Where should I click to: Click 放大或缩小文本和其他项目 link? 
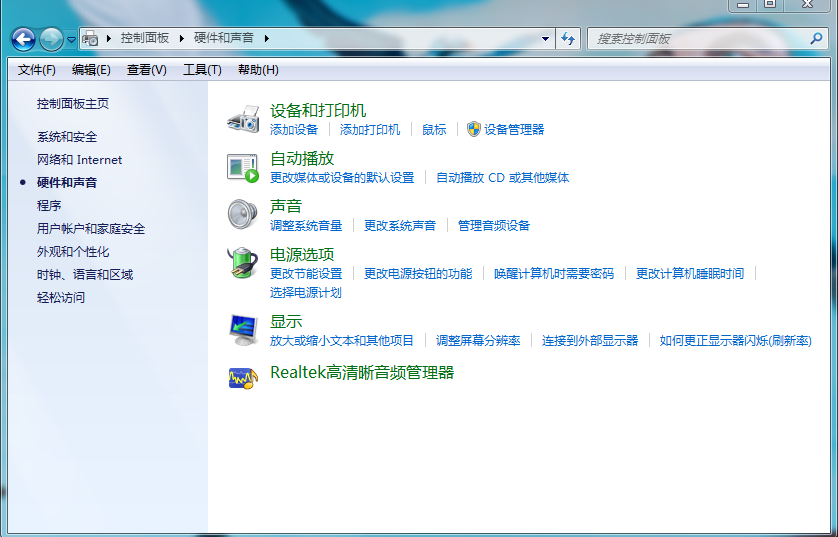[x=342, y=340]
